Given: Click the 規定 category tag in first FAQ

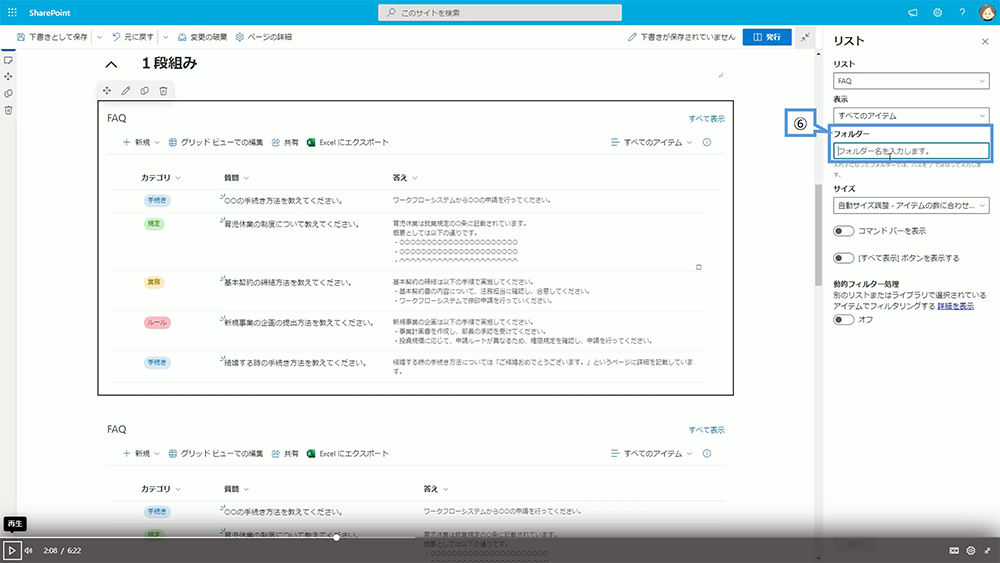Looking at the screenshot, I should [154, 224].
